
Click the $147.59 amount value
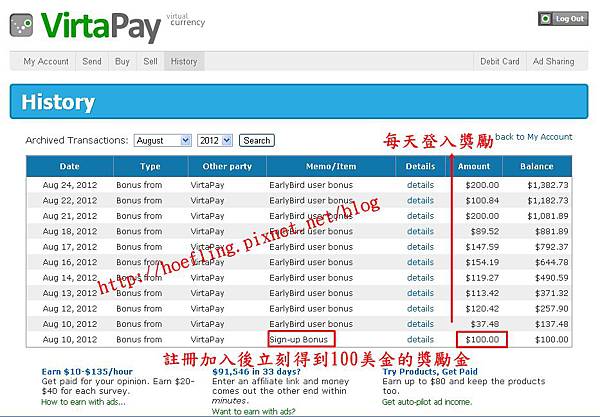point(482,247)
